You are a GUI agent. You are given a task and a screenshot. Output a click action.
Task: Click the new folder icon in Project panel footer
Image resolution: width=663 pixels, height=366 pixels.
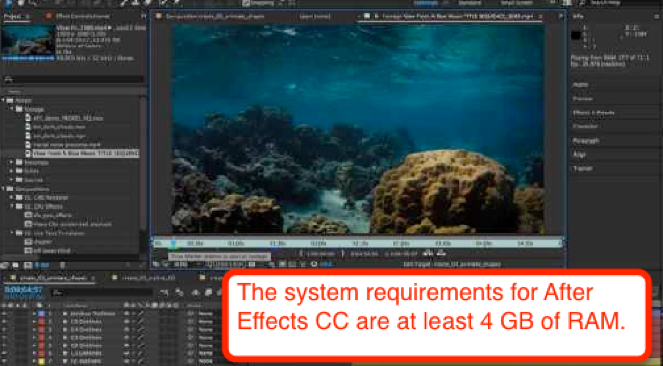pyautogui.click(x=16, y=265)
